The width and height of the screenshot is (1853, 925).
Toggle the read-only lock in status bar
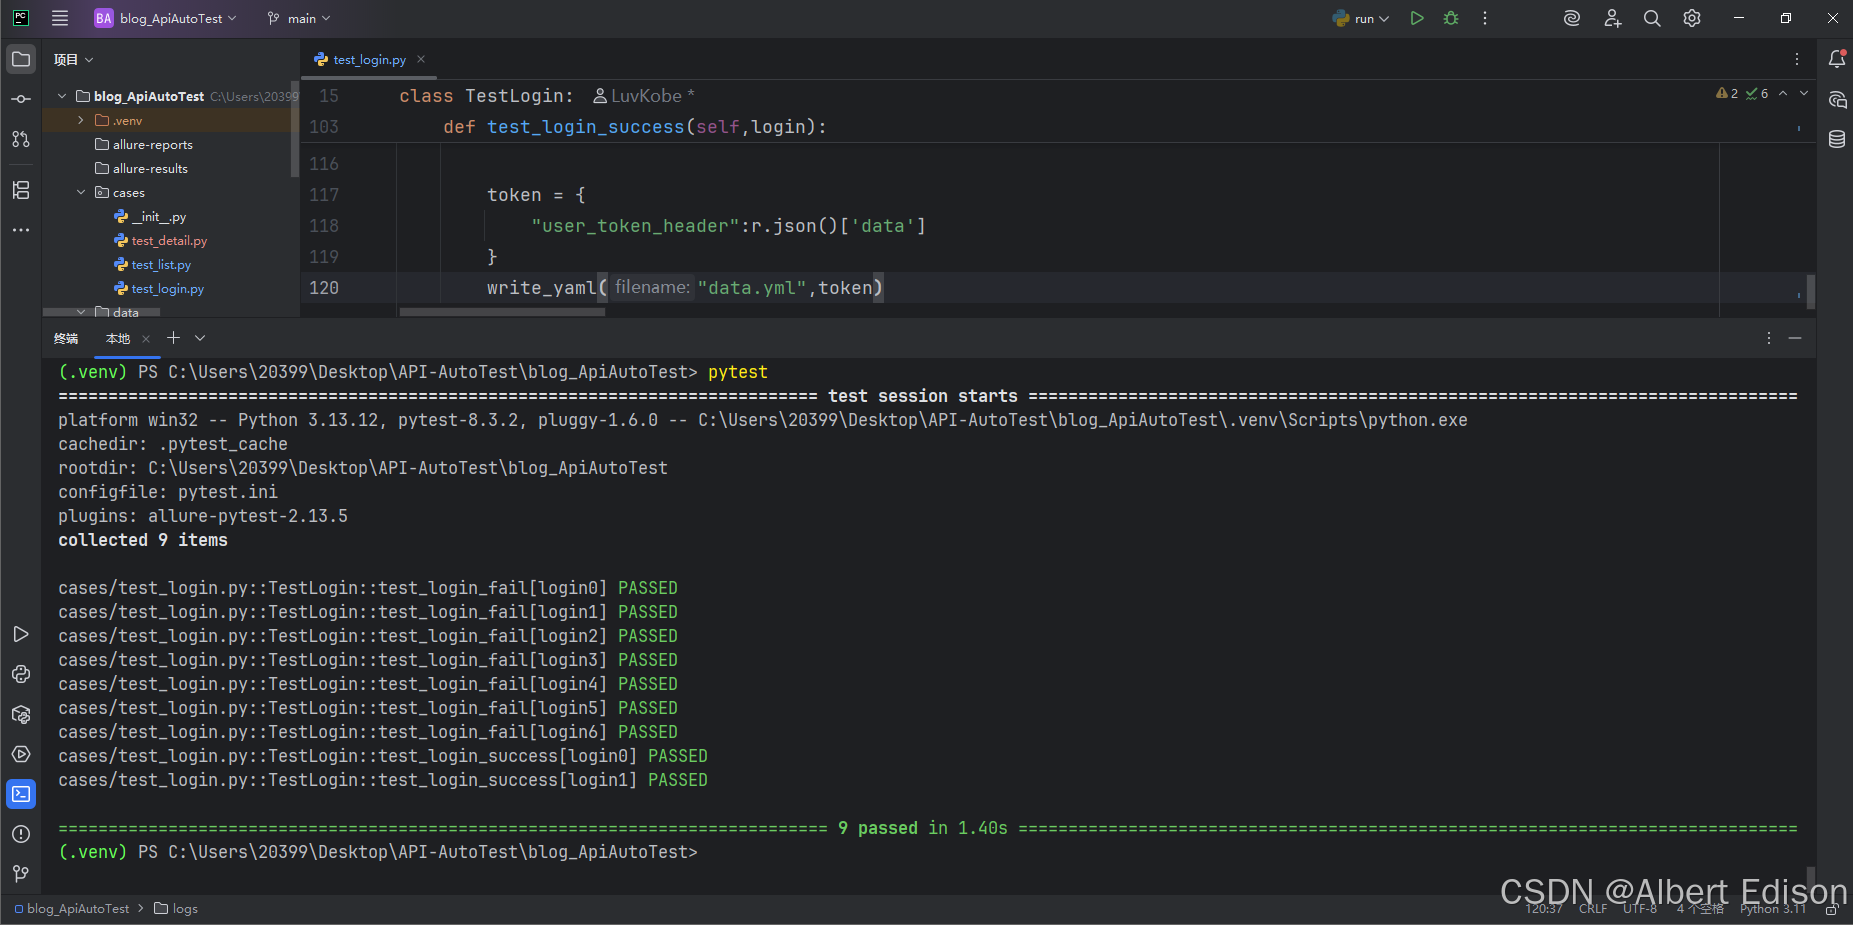(1831, 909)
